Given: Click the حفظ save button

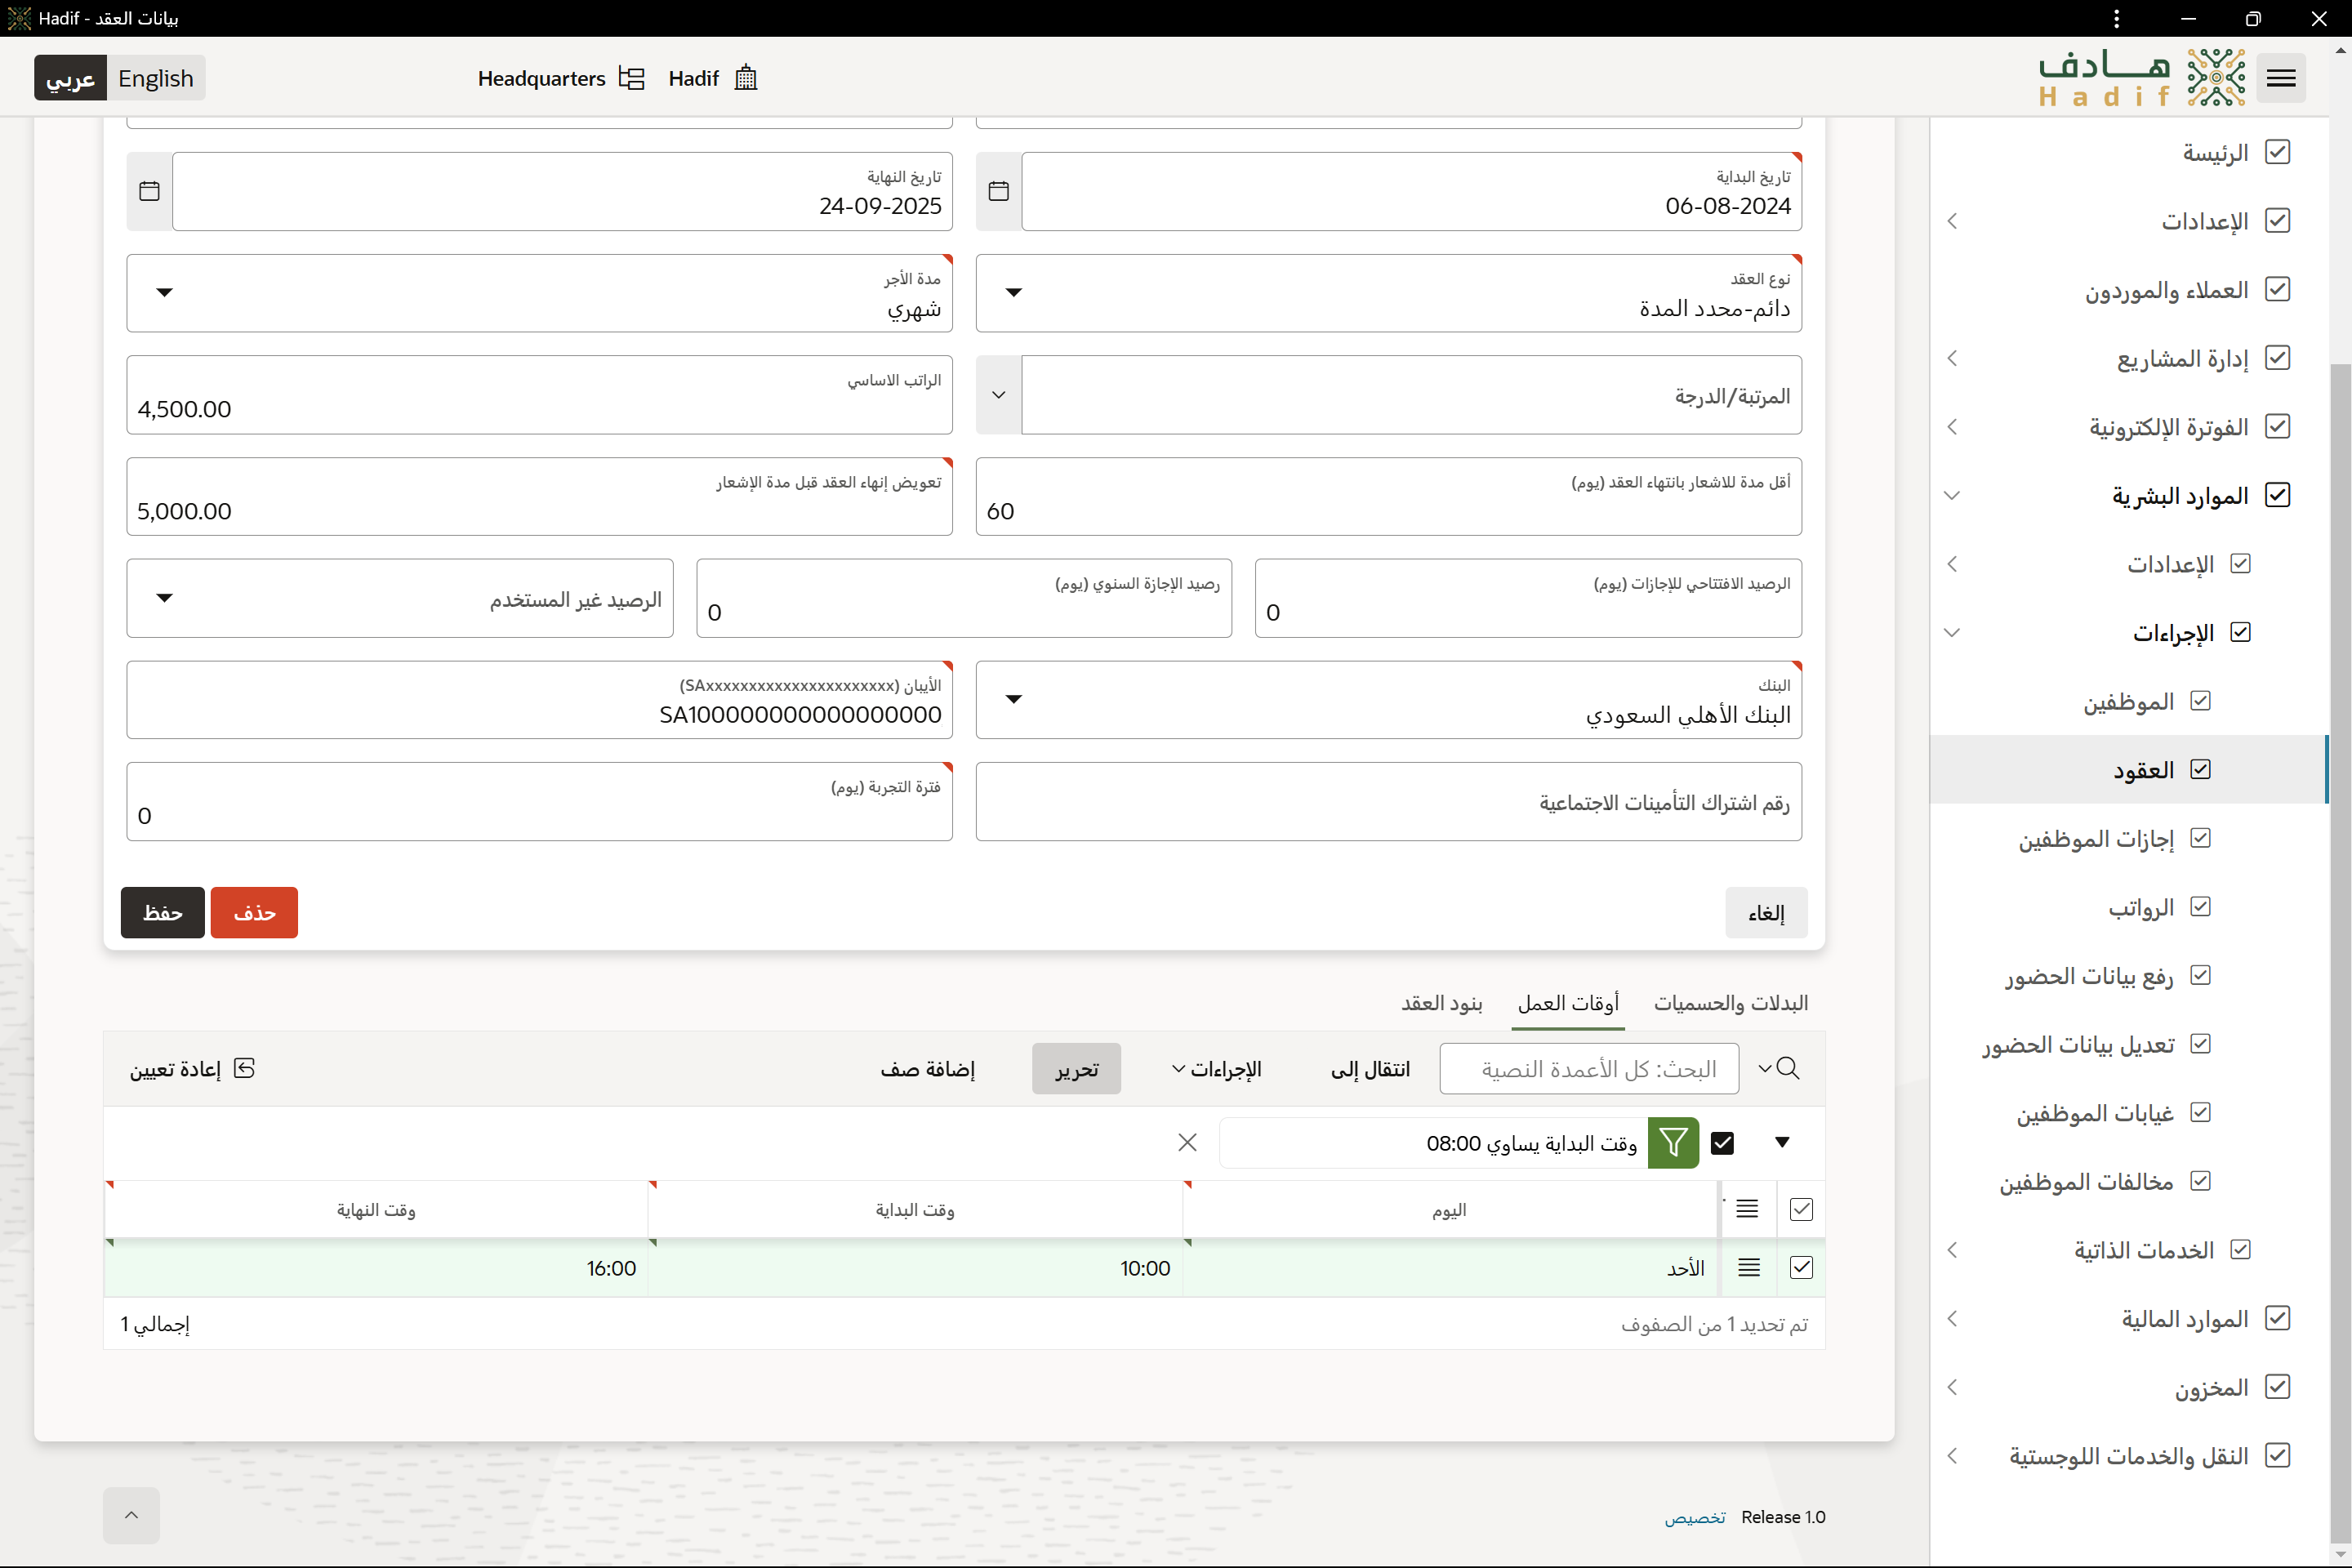Looking at the screenshot, I should click(162, 912).
